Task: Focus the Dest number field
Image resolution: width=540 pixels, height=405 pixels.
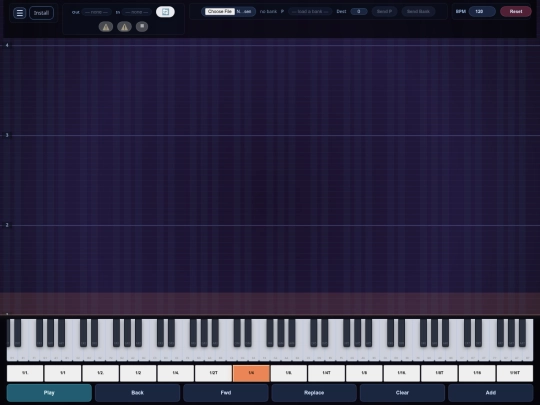Action: (359, 11)
